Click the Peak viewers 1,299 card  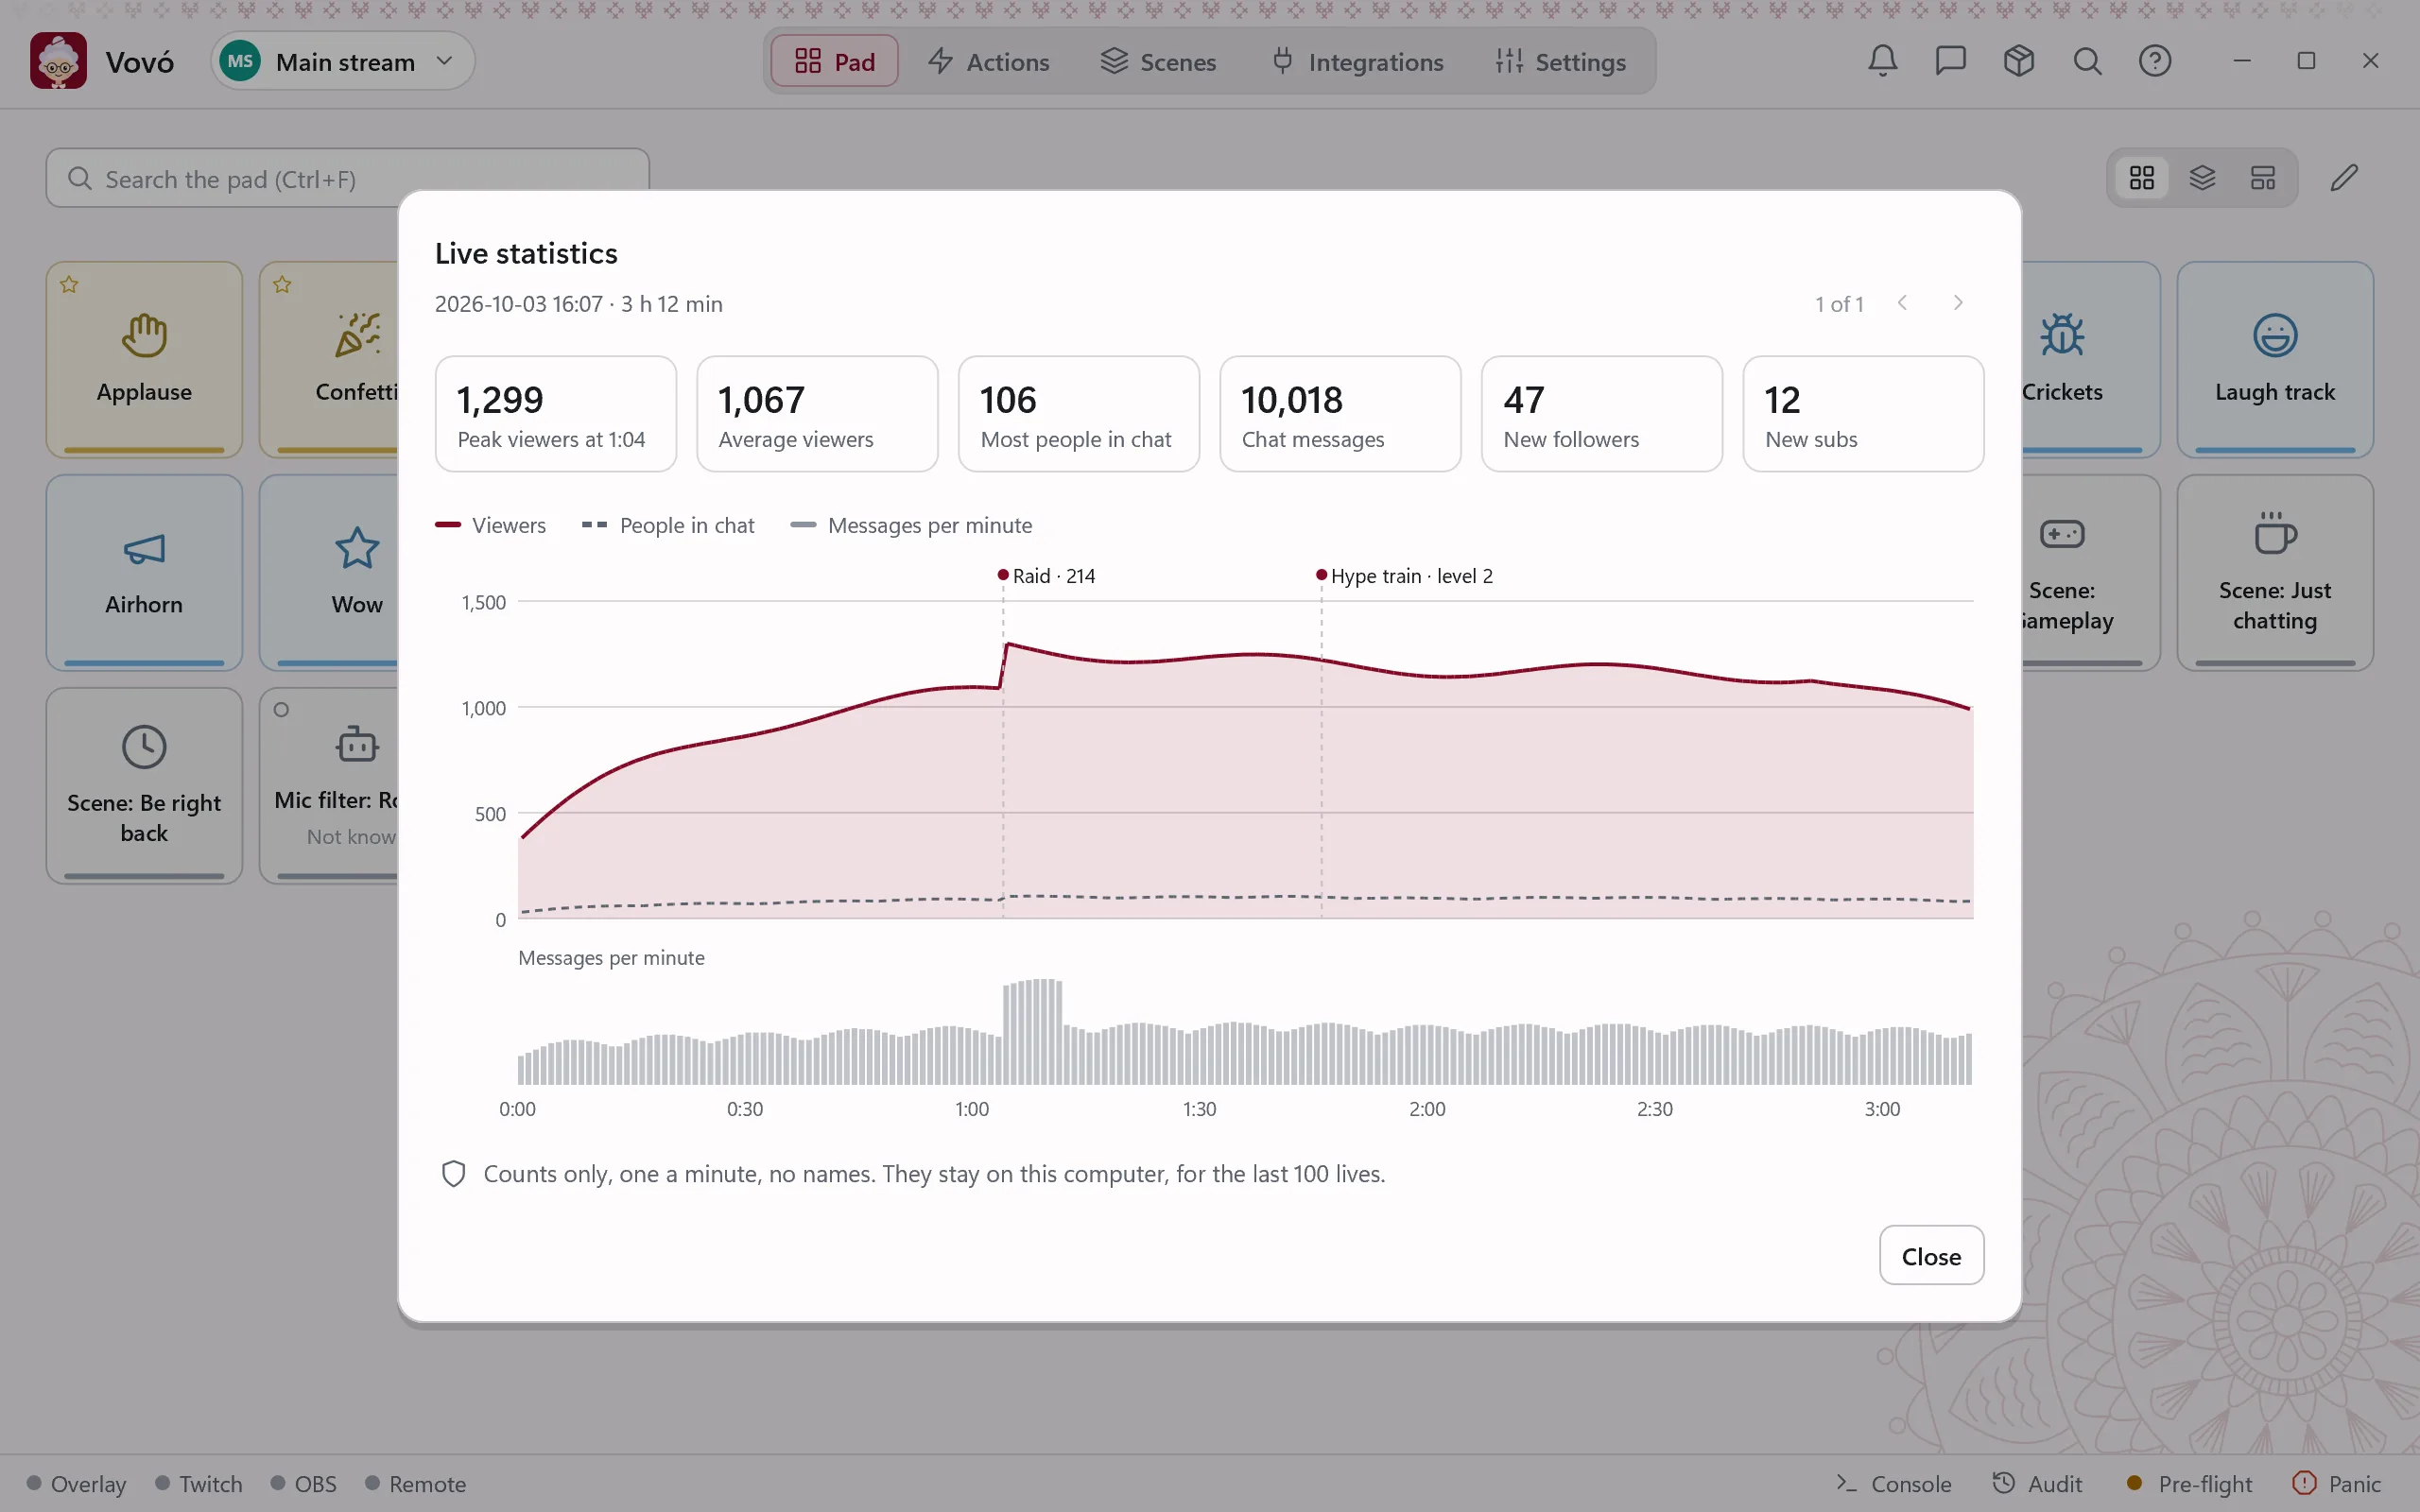[x=555, y=413]
